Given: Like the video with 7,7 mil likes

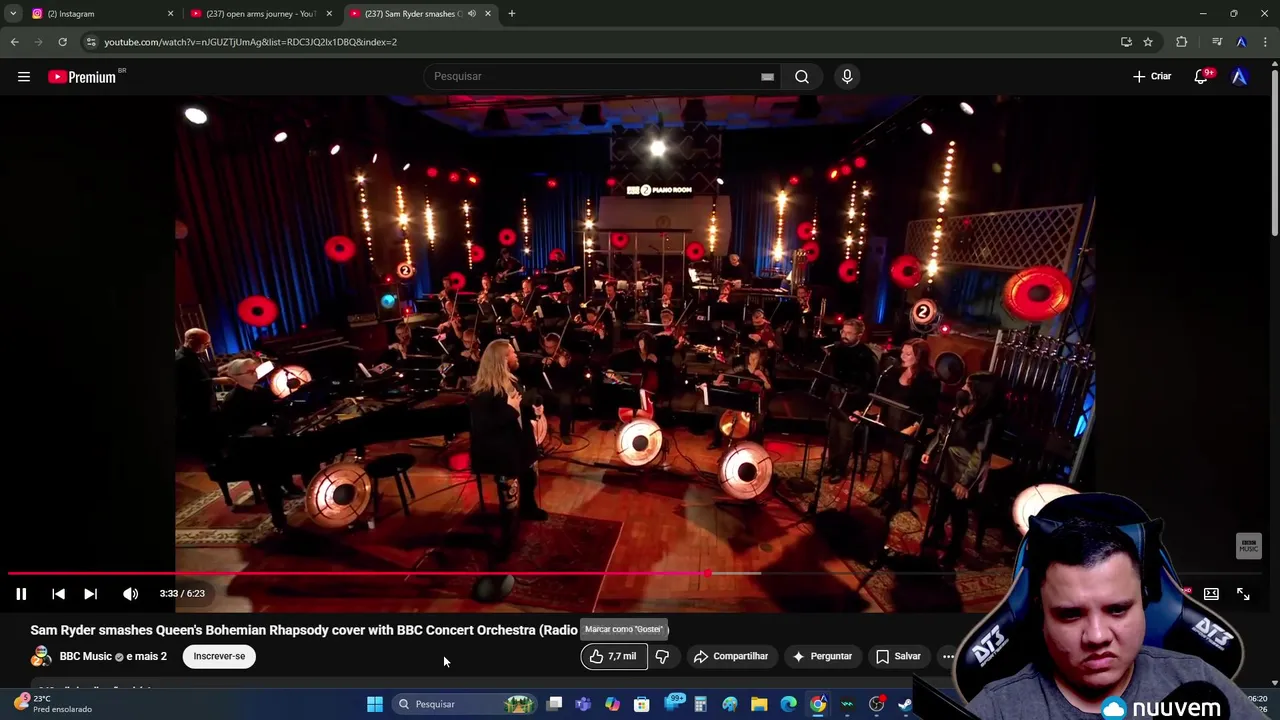Looking at the screenshot, I should click(x=613, y=656).
